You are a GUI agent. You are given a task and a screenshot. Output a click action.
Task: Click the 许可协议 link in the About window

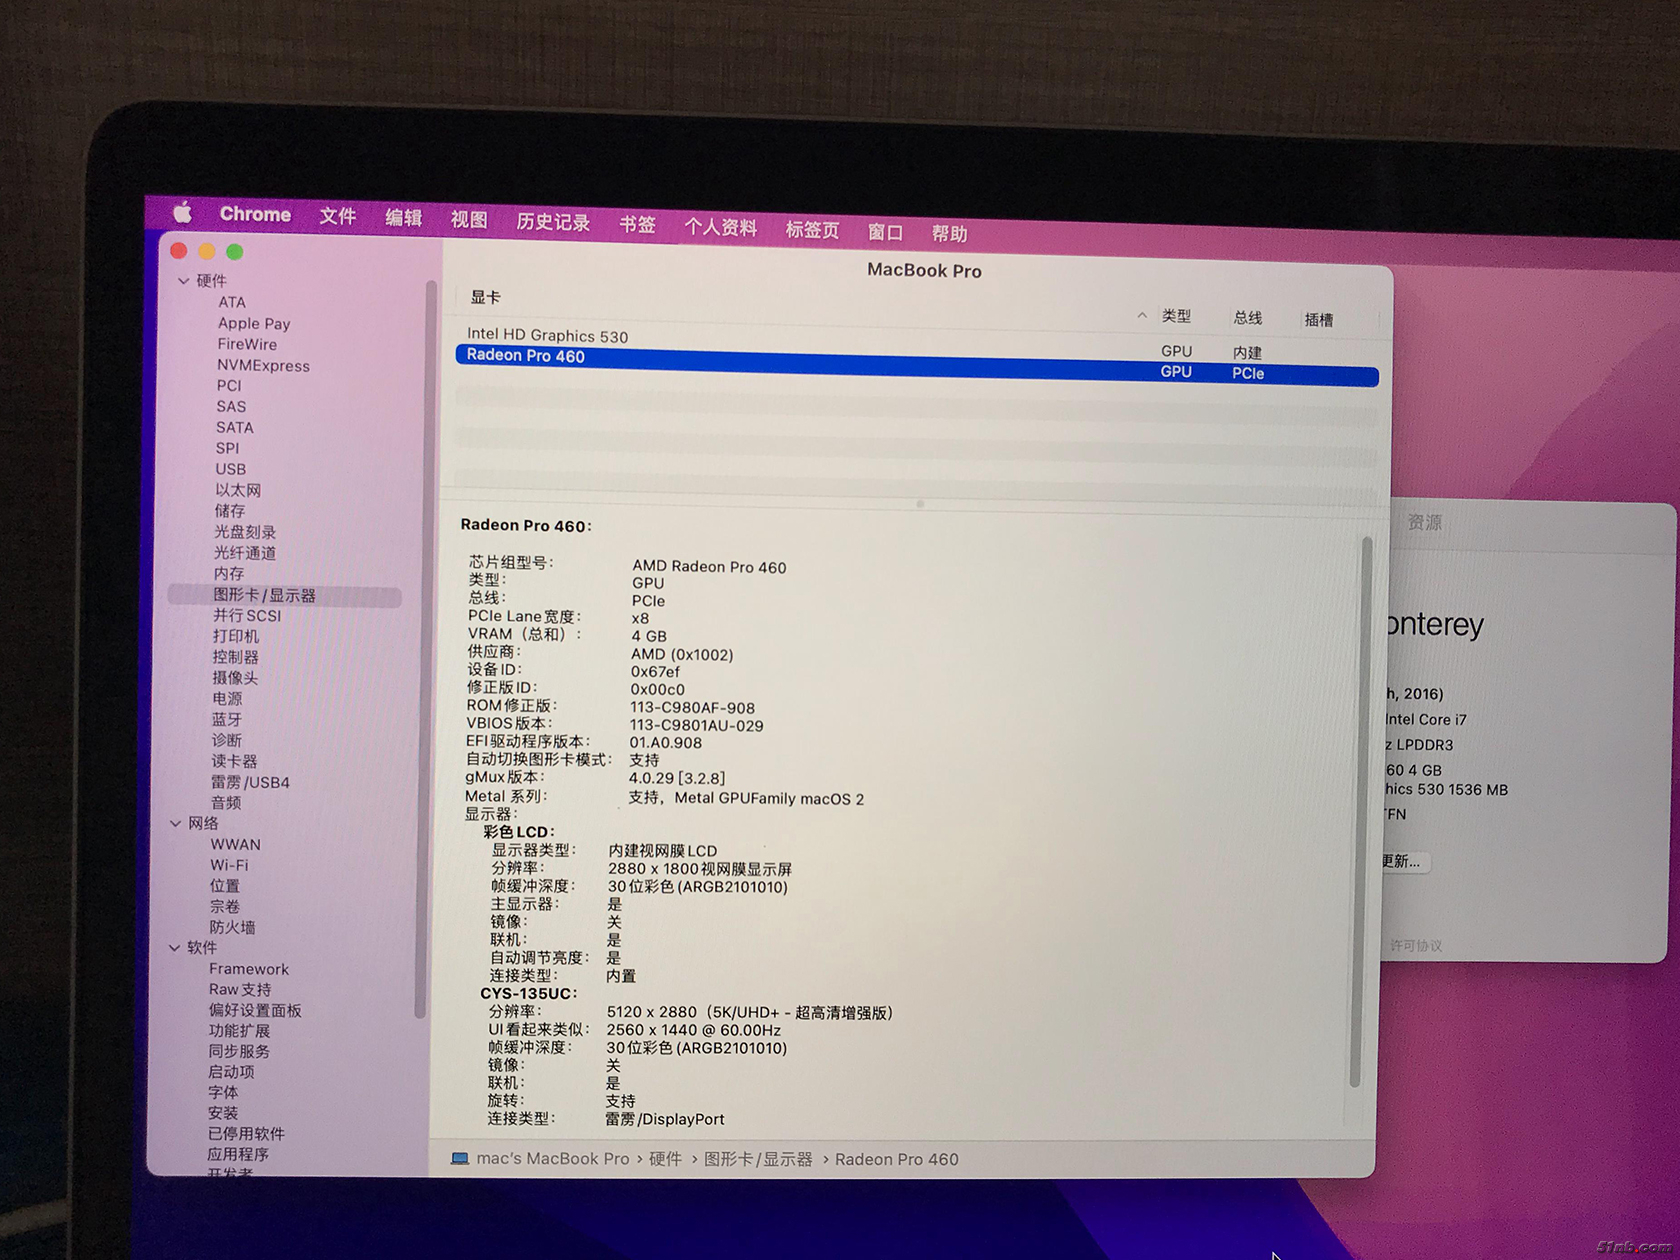tap(1416, 945)
